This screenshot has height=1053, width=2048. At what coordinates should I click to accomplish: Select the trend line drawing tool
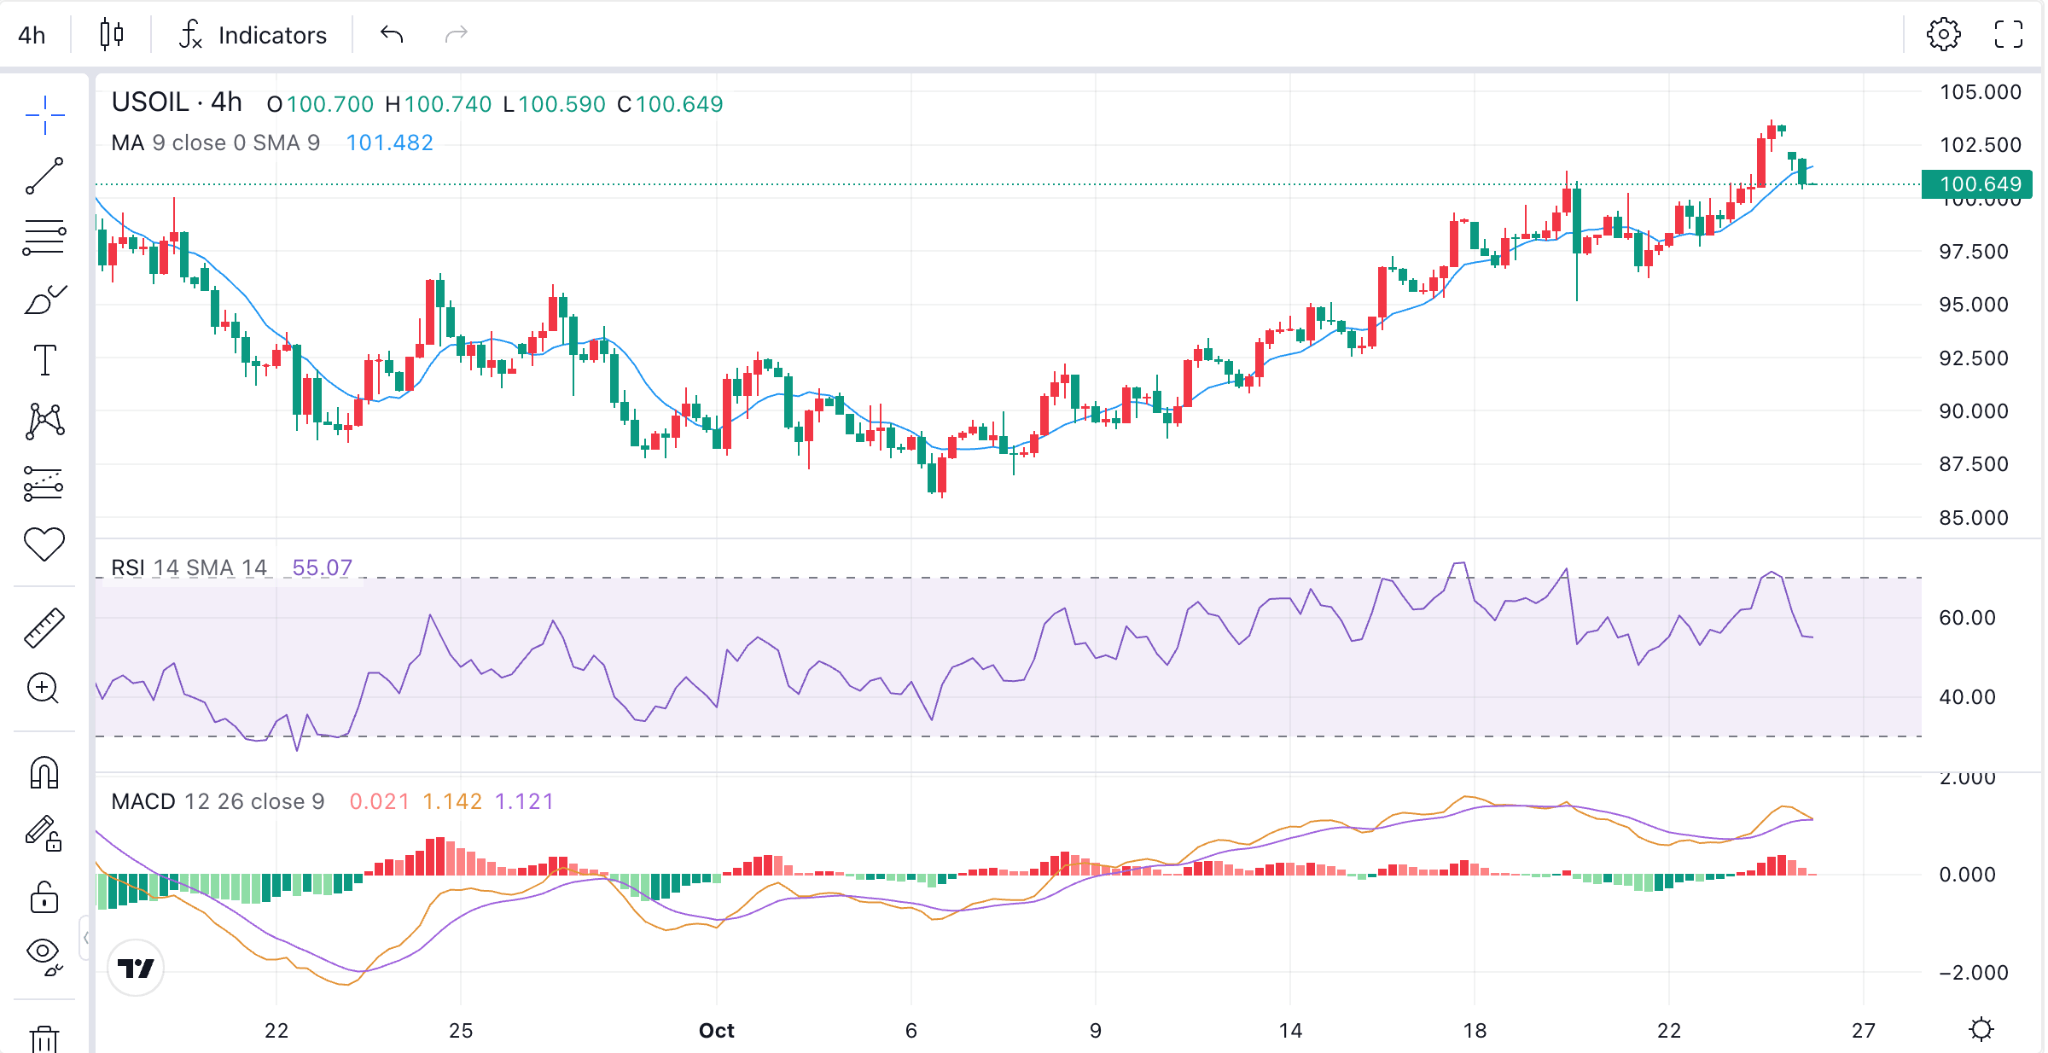44,176
